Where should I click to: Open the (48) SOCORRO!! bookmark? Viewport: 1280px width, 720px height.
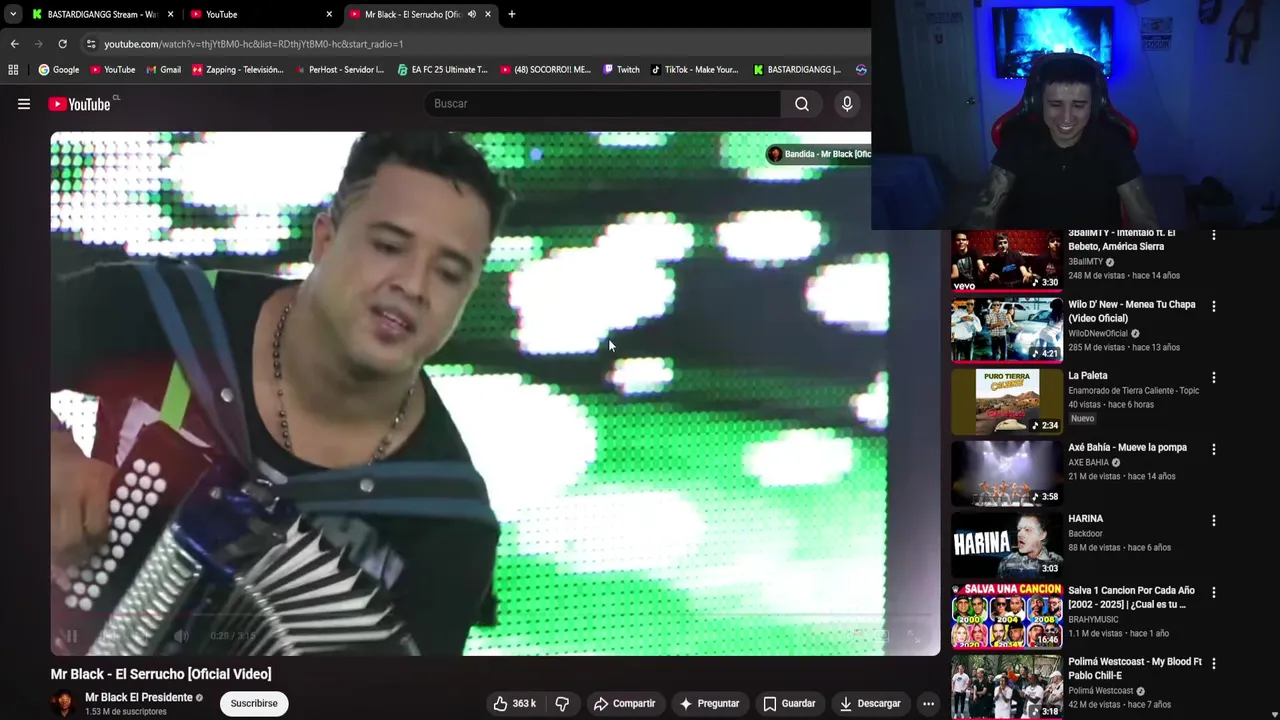click(545, 70)
